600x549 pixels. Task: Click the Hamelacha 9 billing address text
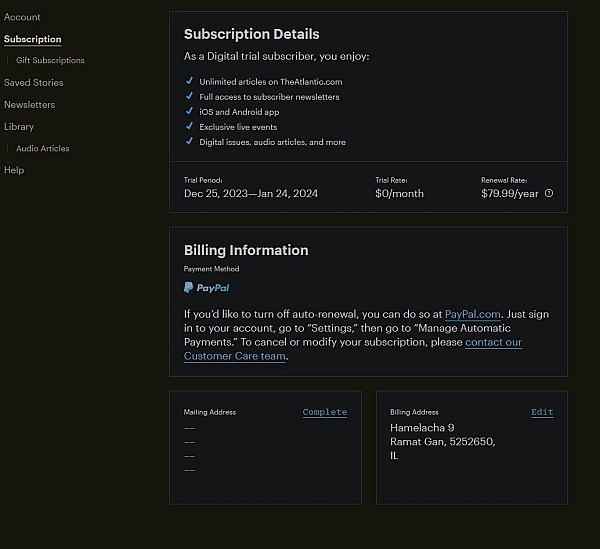(x=422, y=428)
